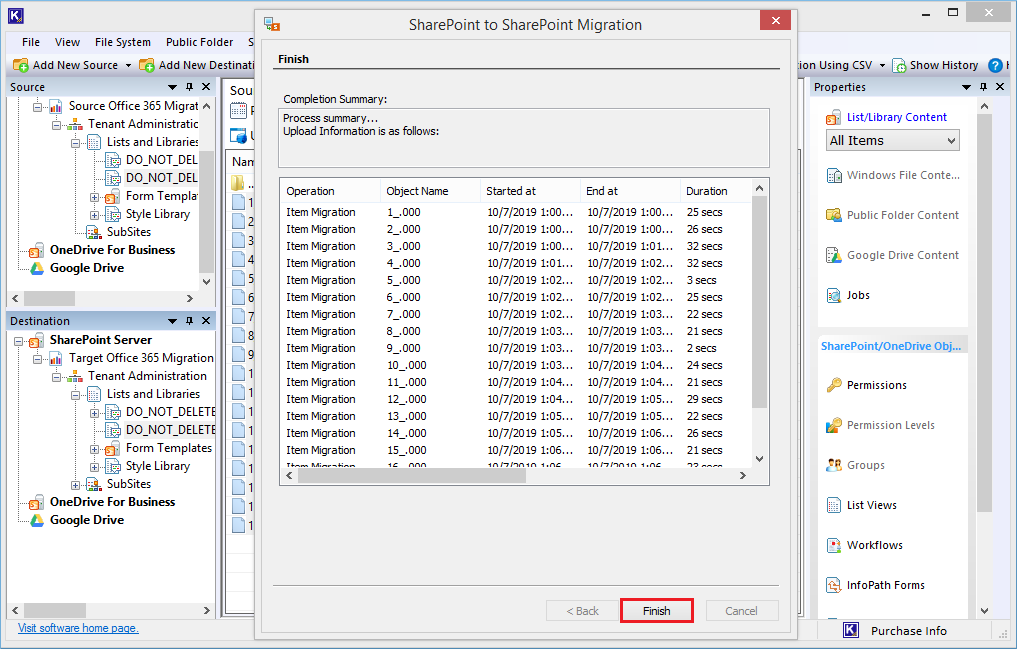Sort by Duration column header
This screenshot has height=649, width=1017.
[x=716, y=191]
